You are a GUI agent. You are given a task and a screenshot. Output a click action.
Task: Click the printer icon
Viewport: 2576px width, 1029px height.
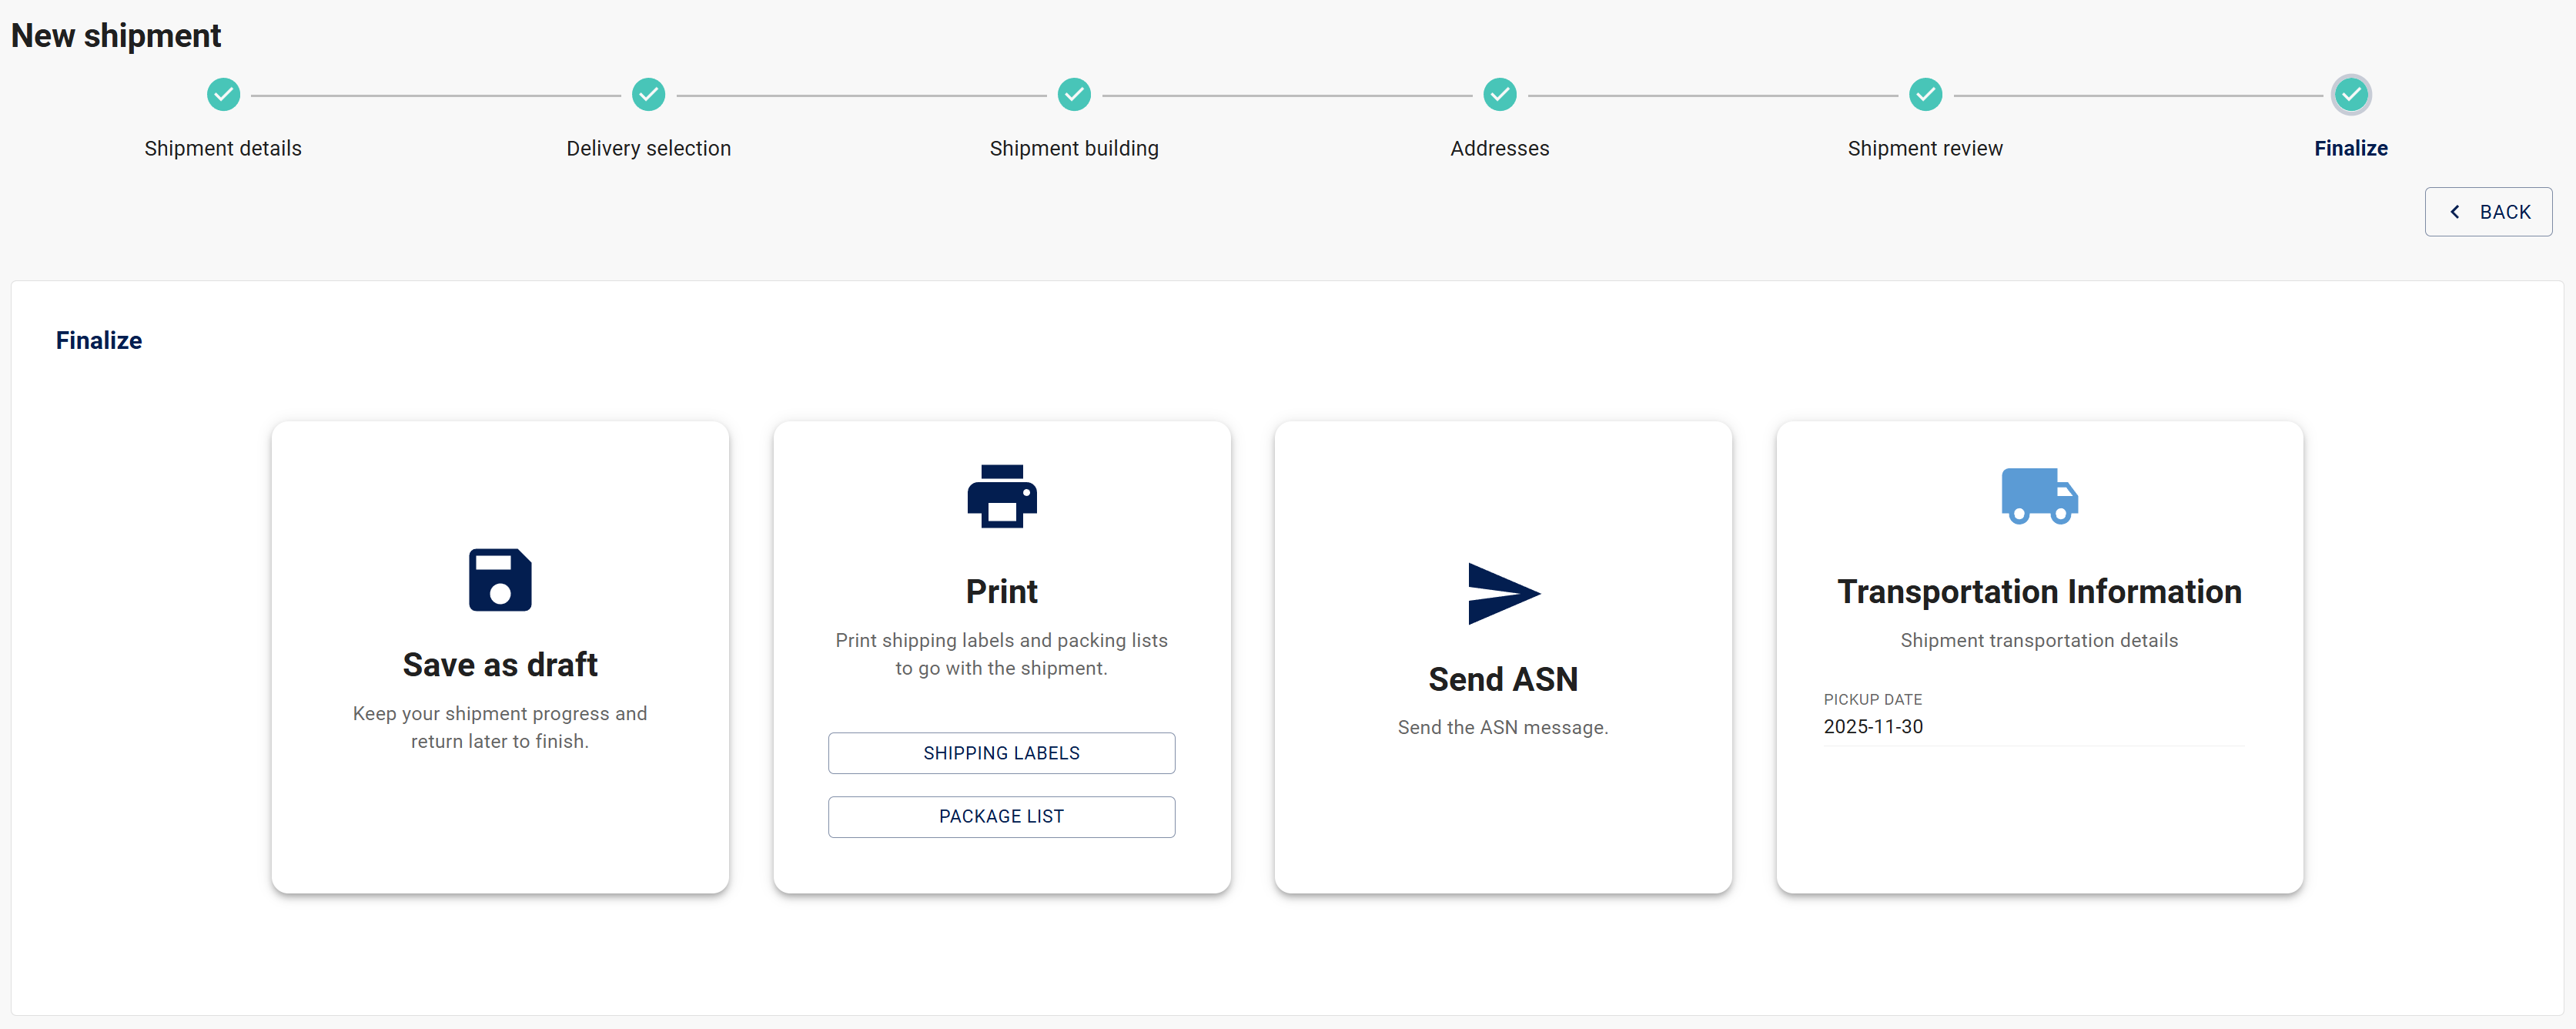1001,496
